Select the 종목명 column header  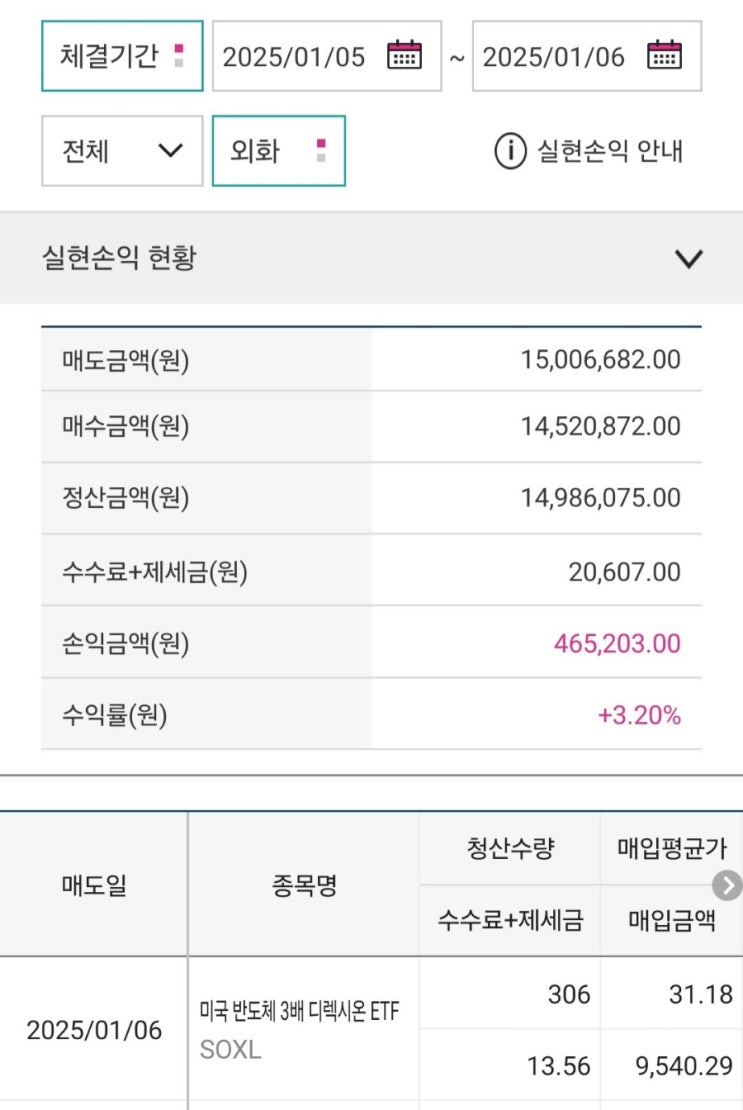click(303, 885)
